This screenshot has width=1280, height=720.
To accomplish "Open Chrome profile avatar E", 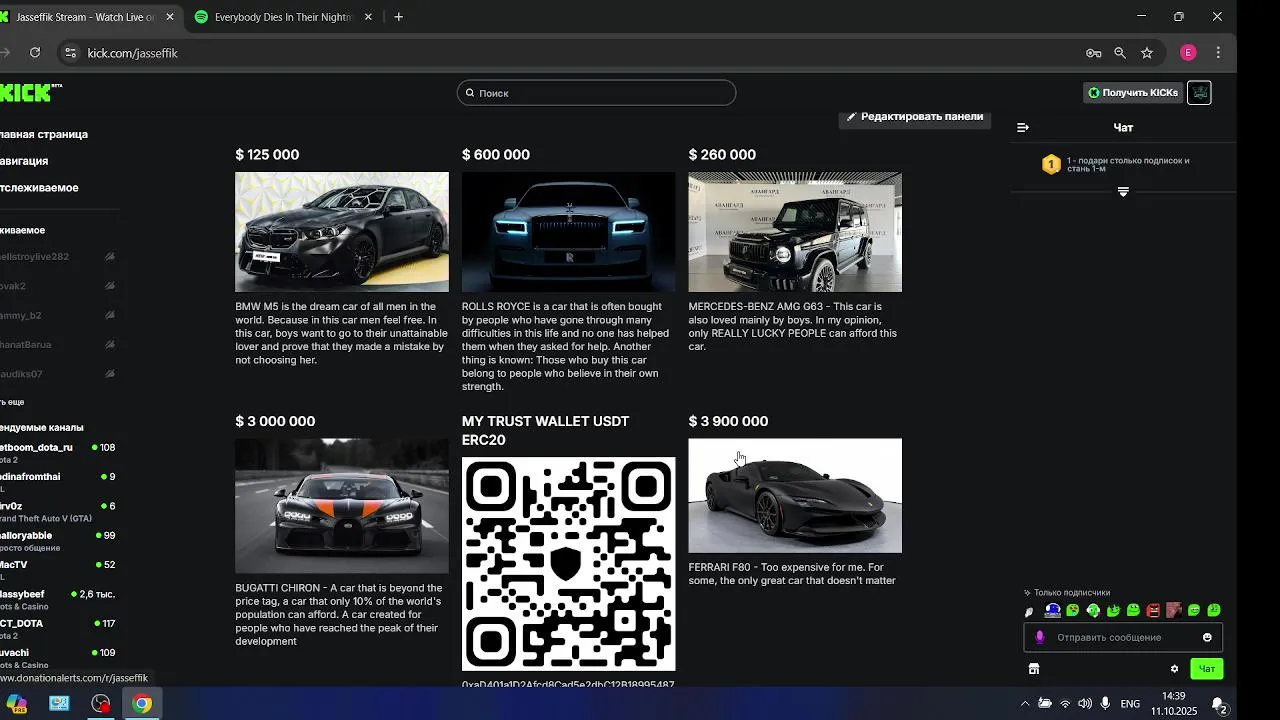I will 1188,53.
